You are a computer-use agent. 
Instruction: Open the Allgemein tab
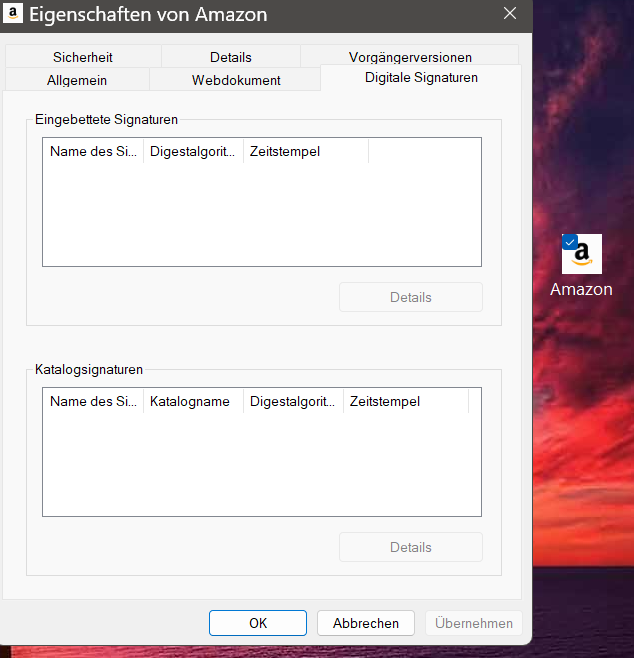[77, 80]
